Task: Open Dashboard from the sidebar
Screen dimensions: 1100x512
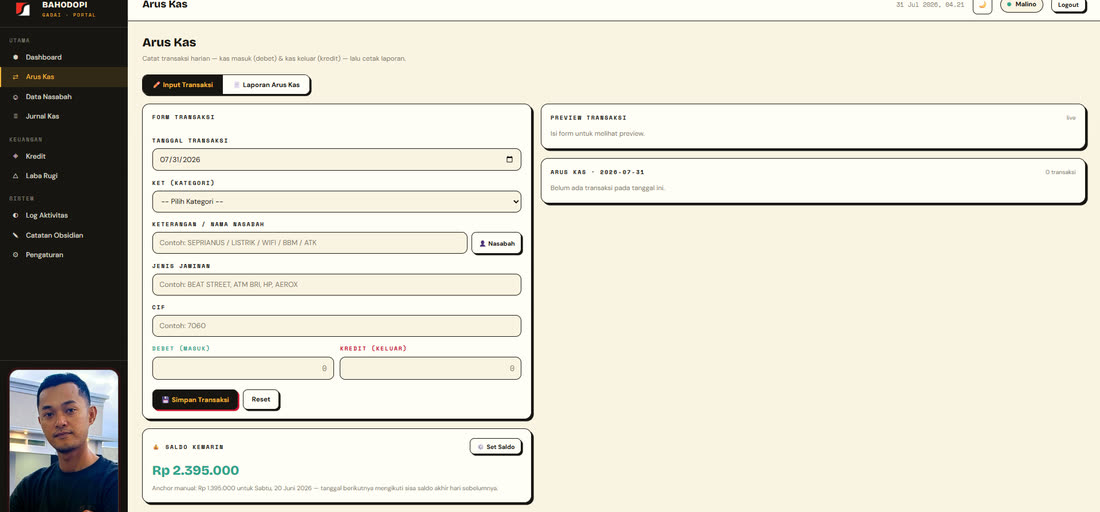Action: pos(64,58)
